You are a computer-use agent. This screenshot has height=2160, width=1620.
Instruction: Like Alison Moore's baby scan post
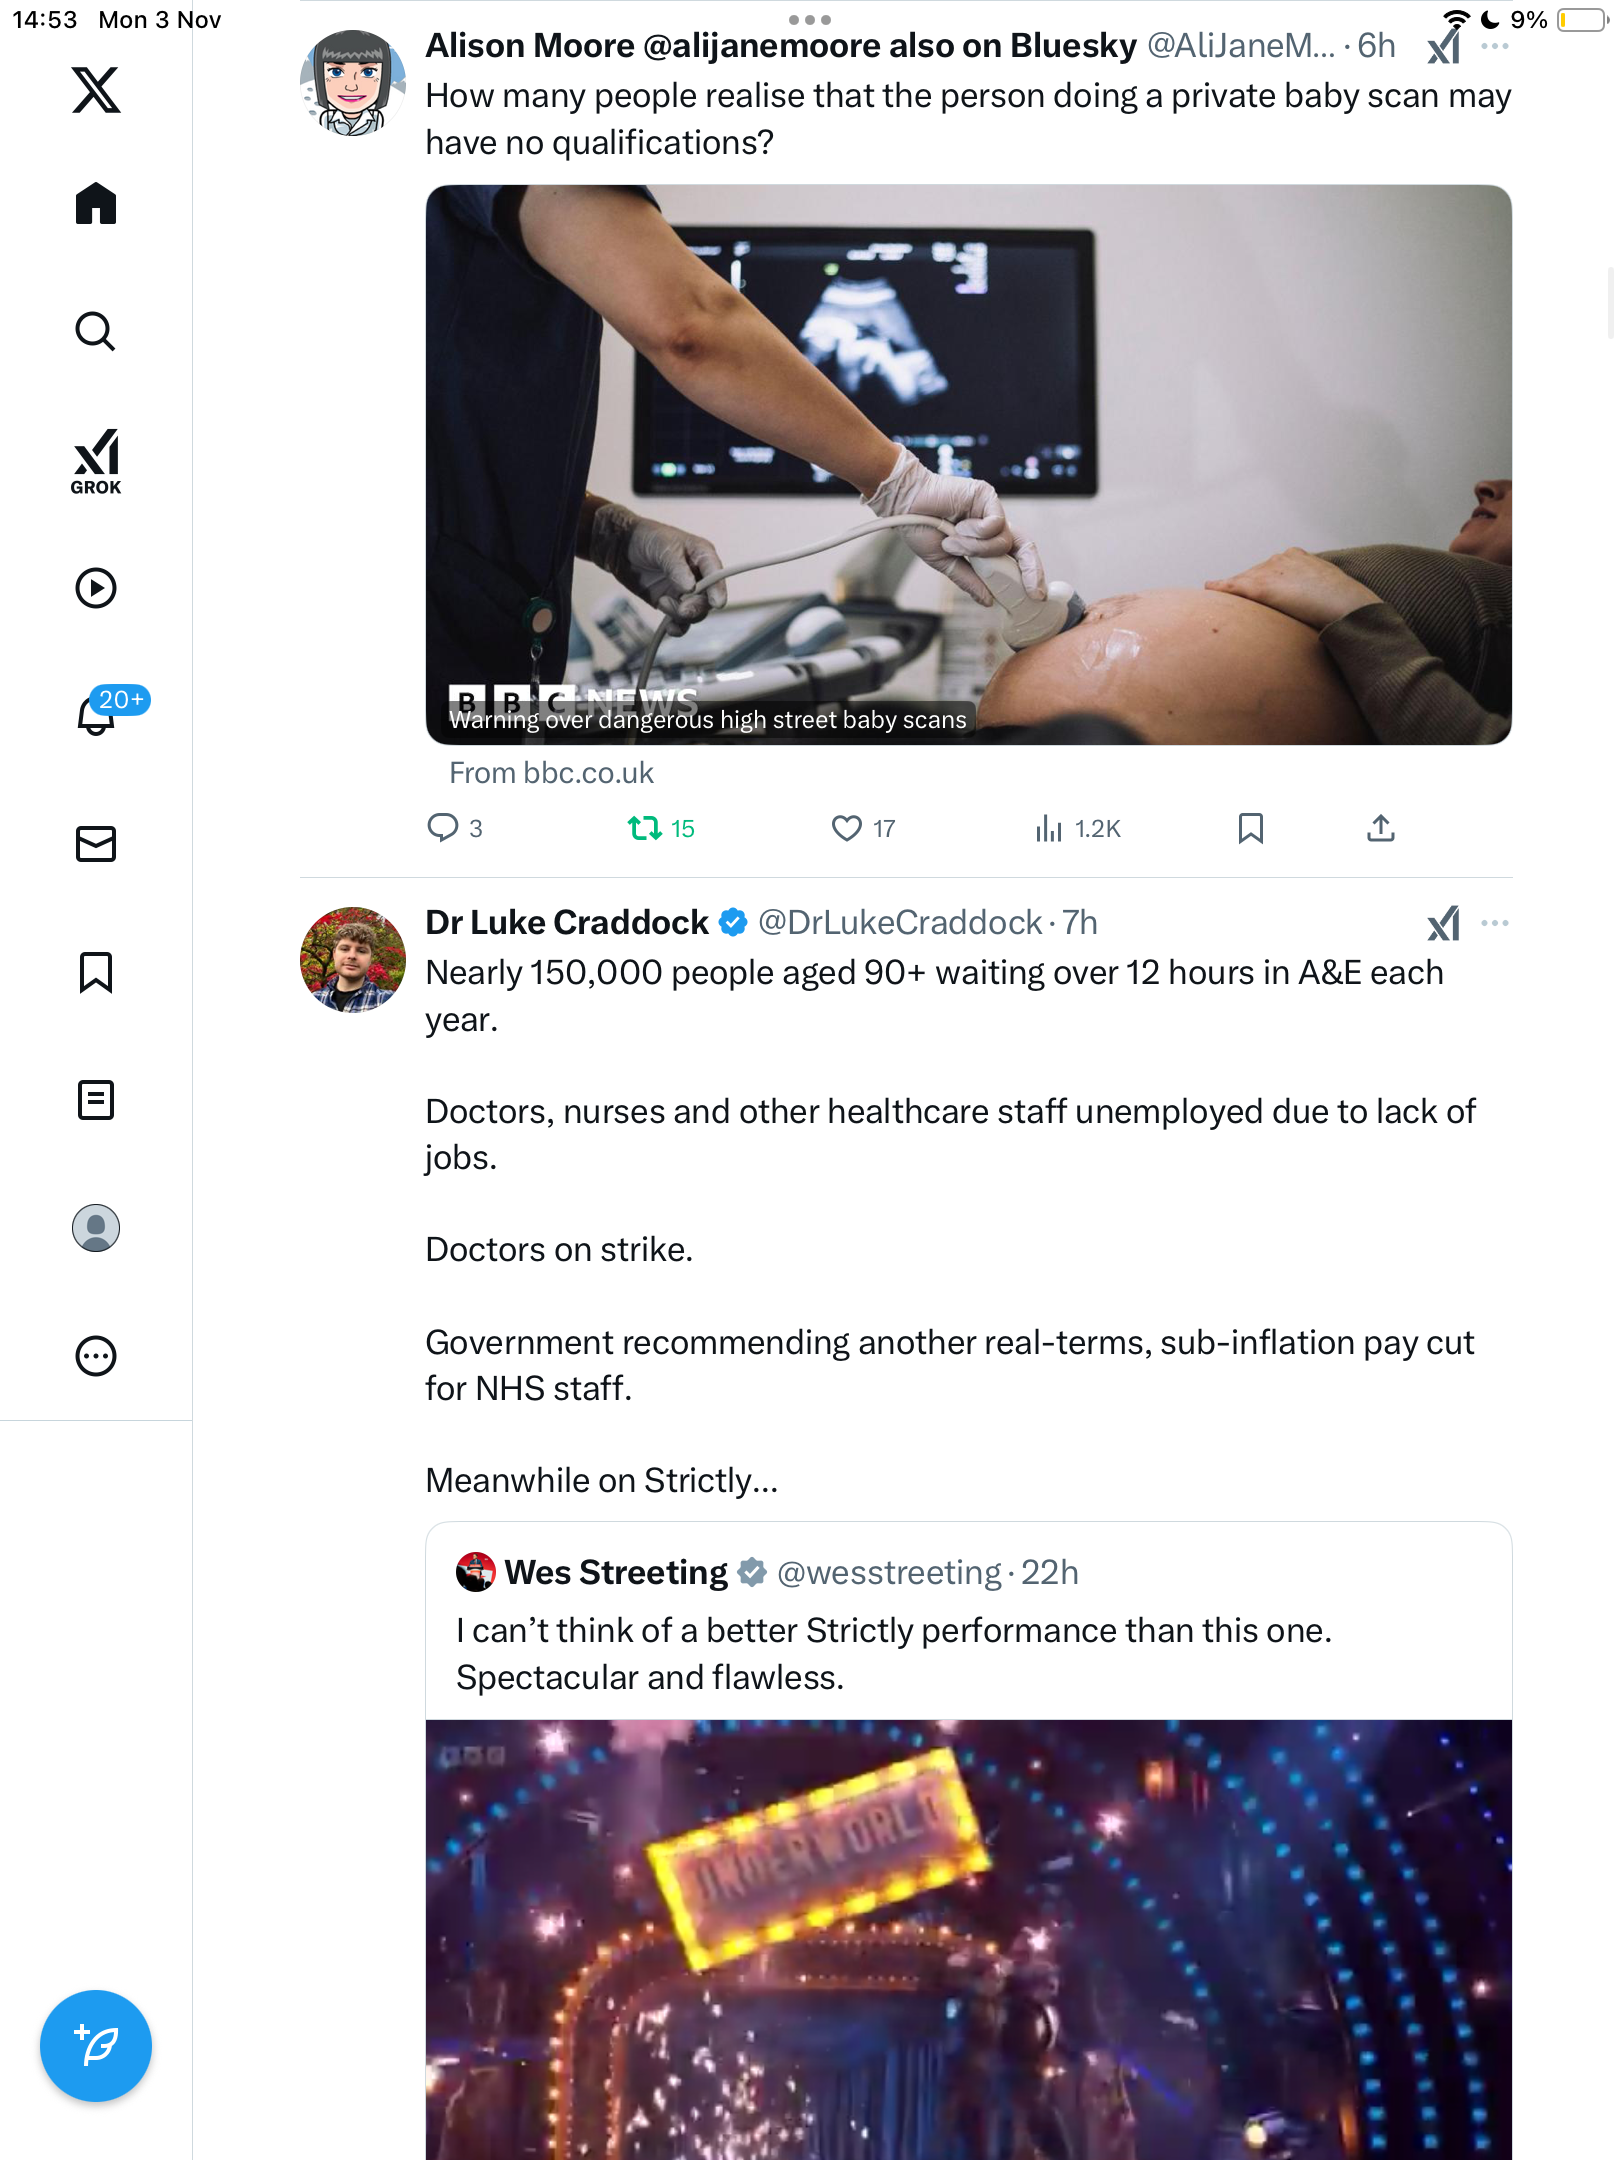tap(847, 828)
